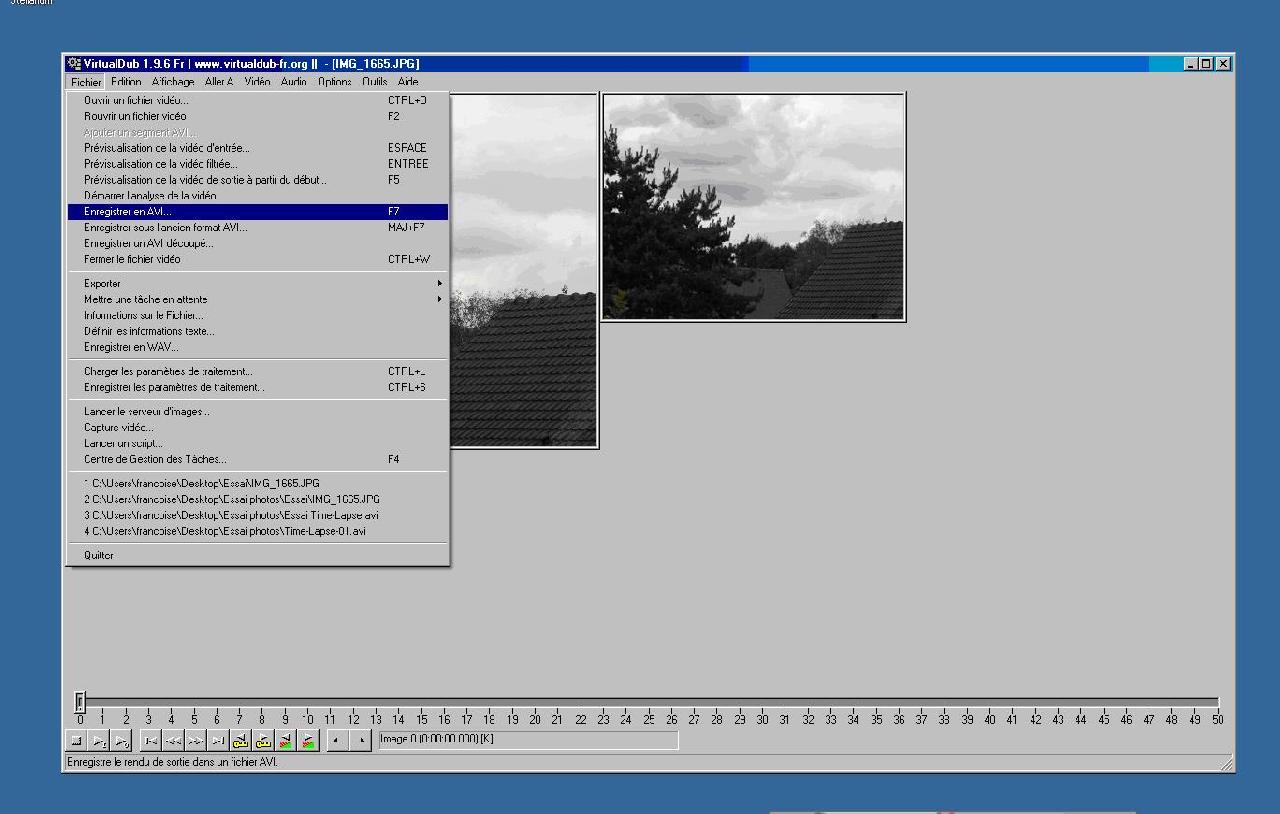Click the Stop playback button

point(76,741)
